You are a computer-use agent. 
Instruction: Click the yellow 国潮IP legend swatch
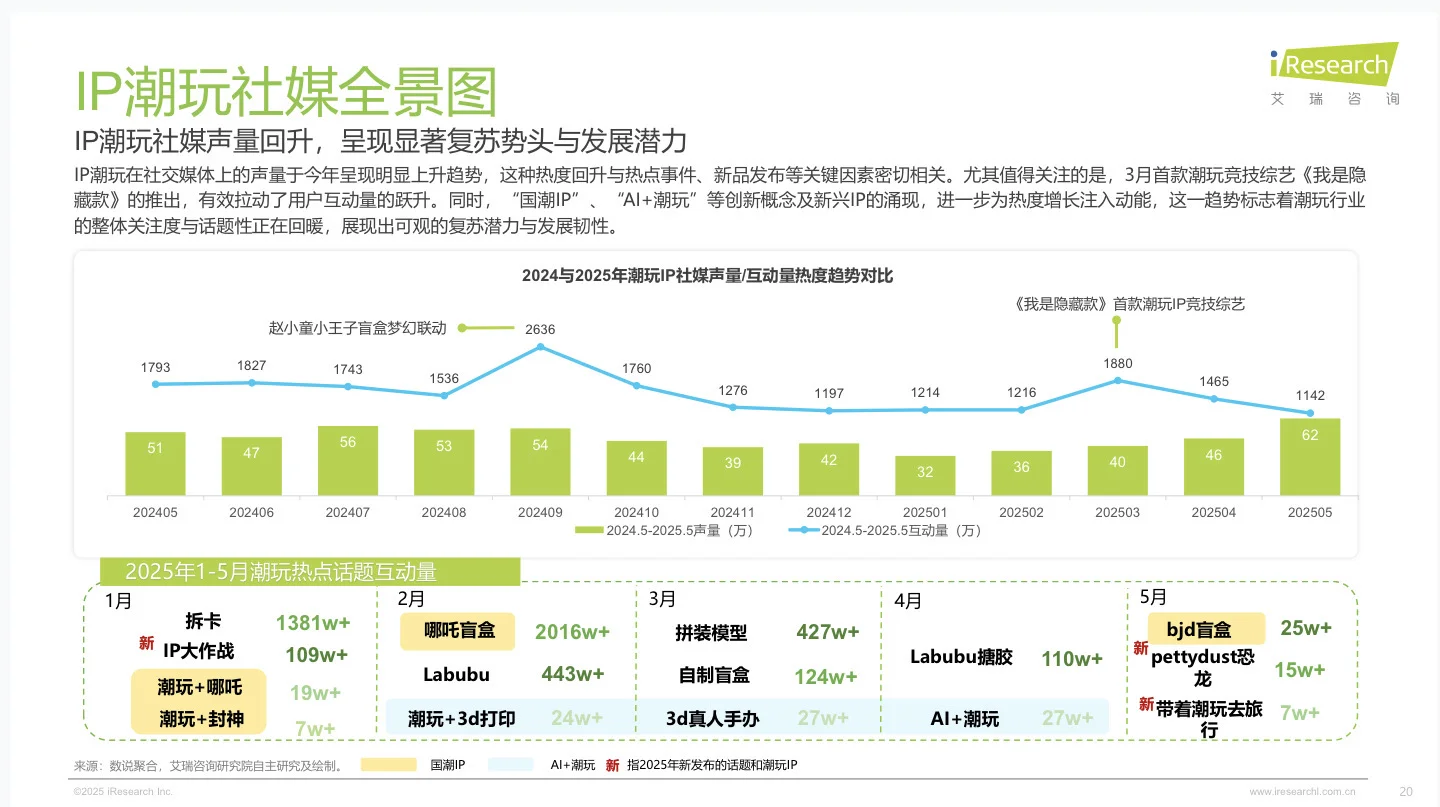[388, 765]
